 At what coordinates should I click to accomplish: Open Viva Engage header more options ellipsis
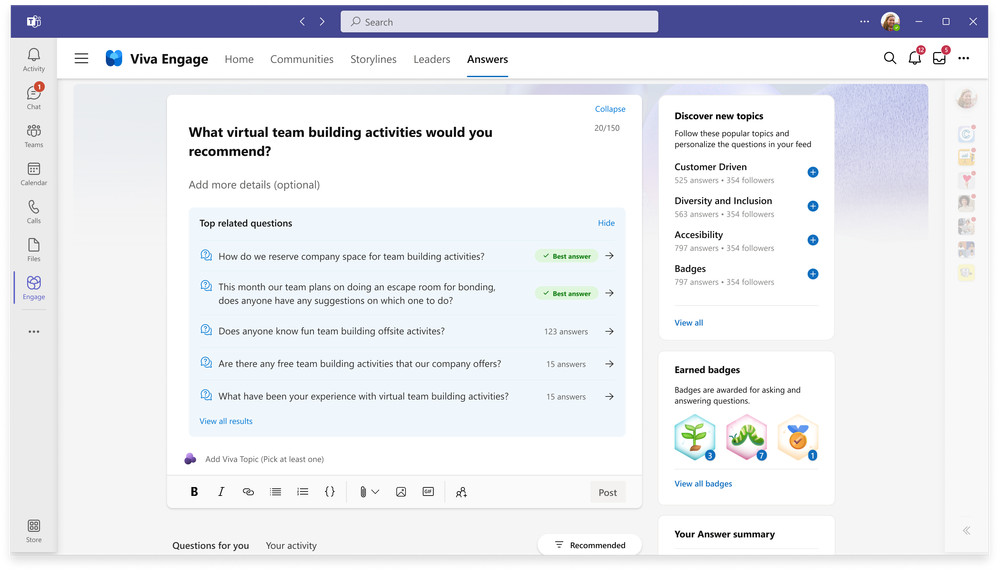[963, 58]
